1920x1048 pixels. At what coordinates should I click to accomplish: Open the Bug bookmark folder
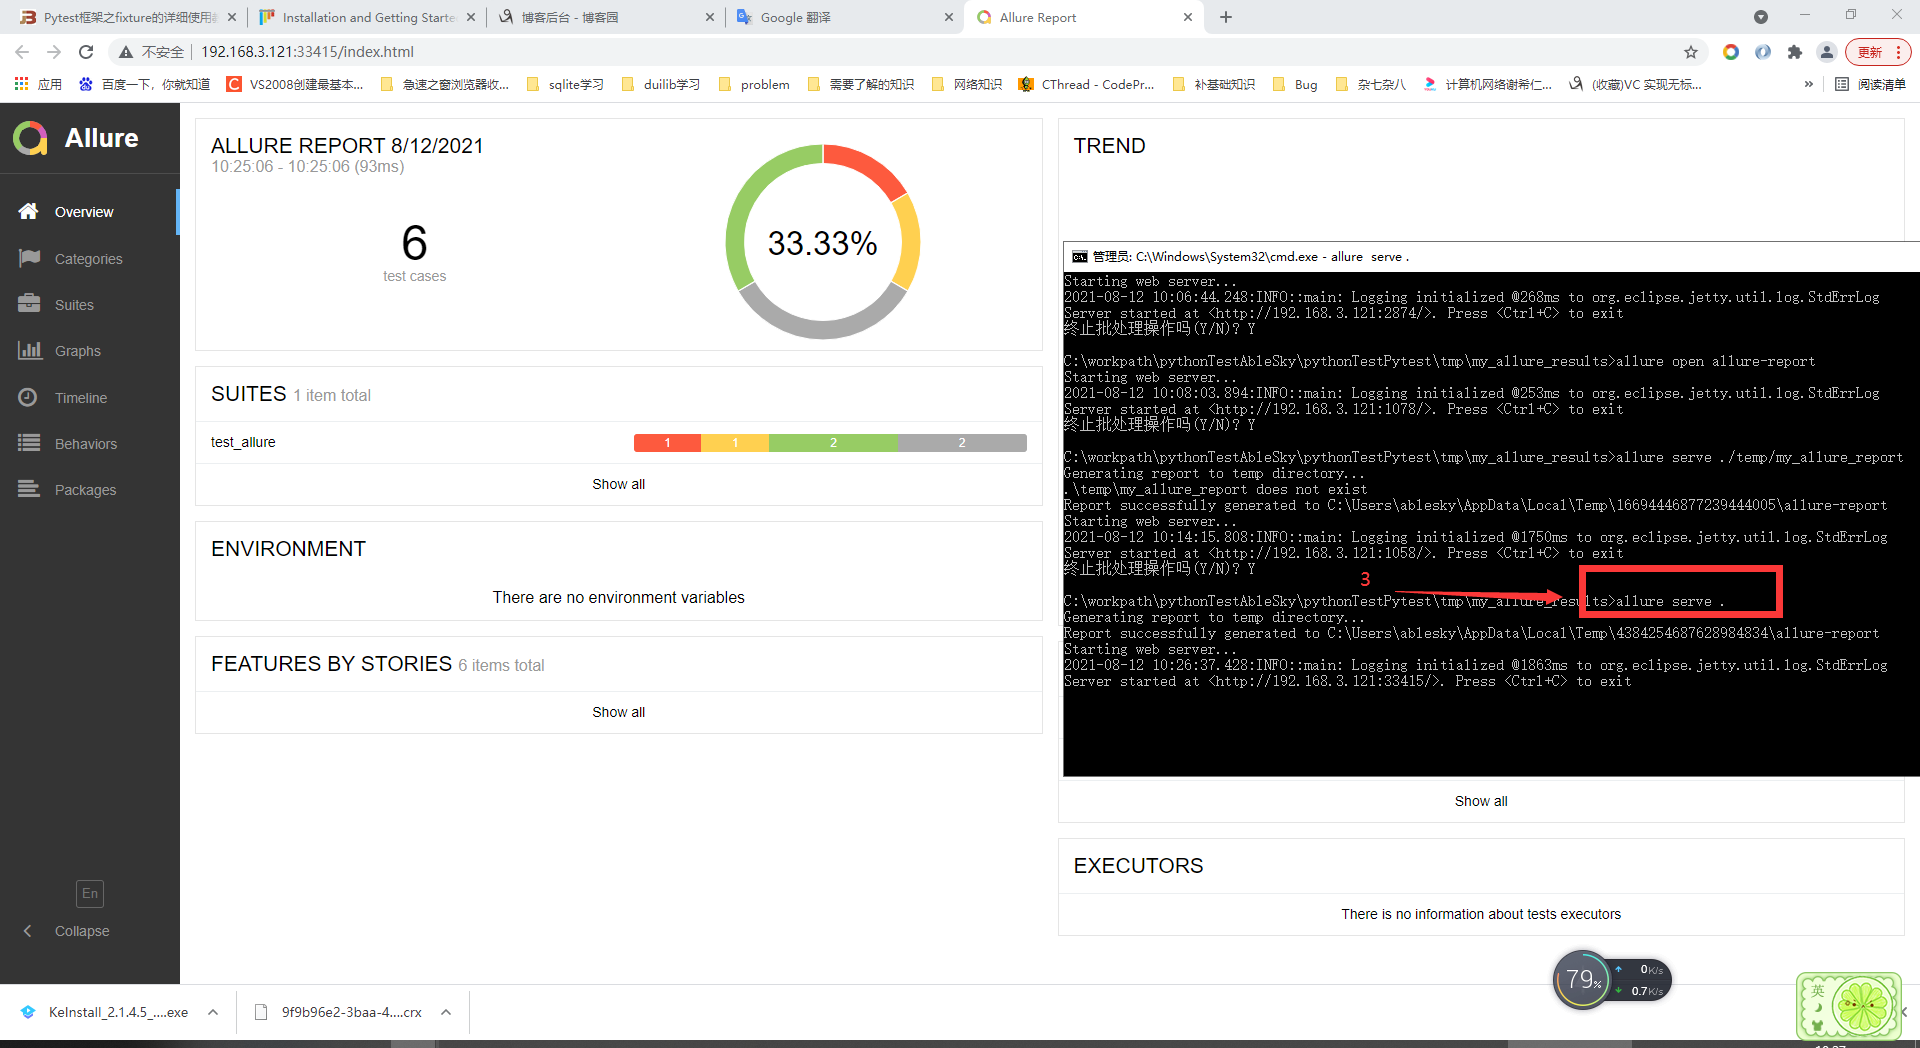1295,84
